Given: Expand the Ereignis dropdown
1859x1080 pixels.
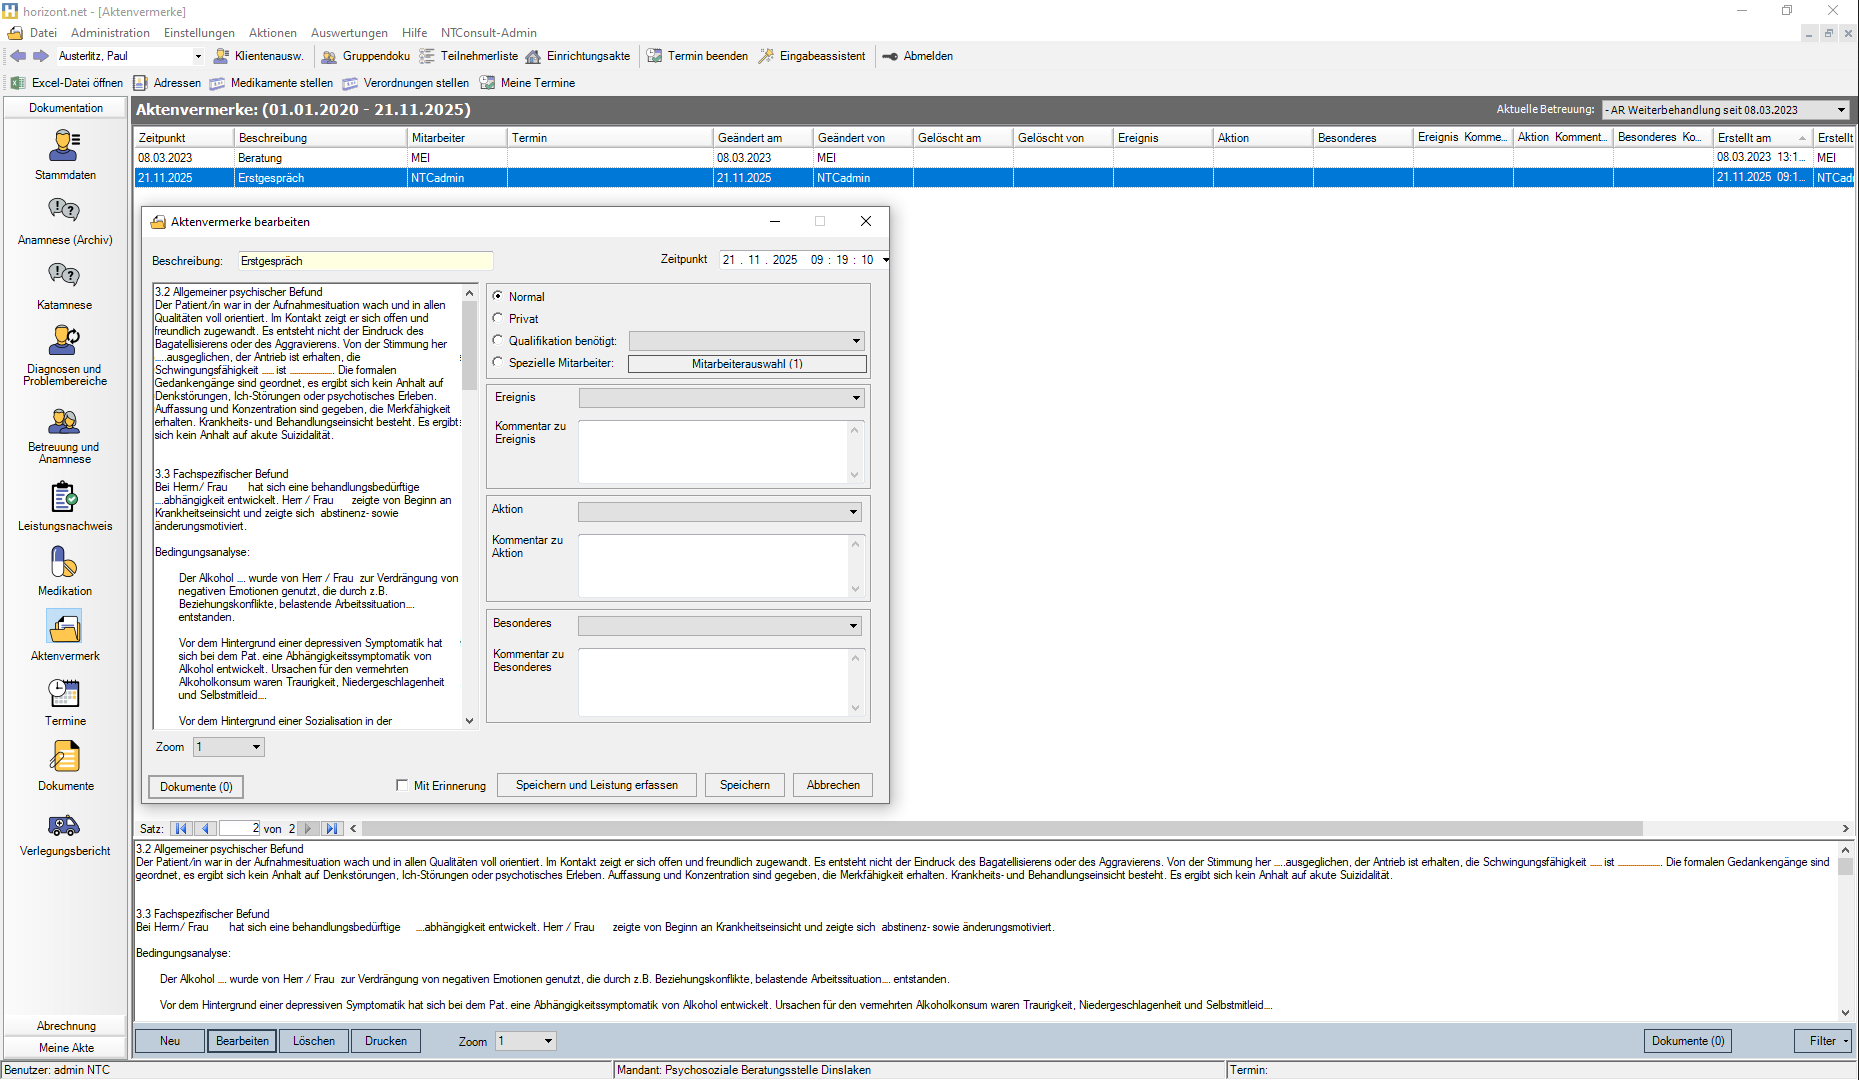Looking at the screenshot, I should pyautogui.click(x=855, y=398).
